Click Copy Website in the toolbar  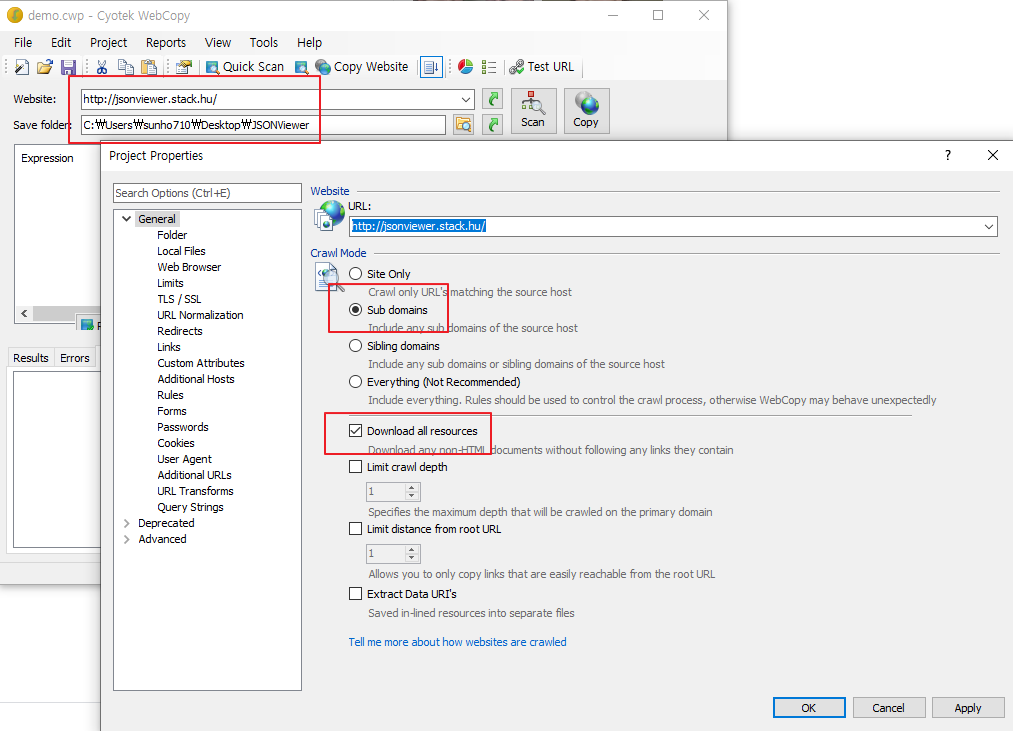[x=362, y=67]
